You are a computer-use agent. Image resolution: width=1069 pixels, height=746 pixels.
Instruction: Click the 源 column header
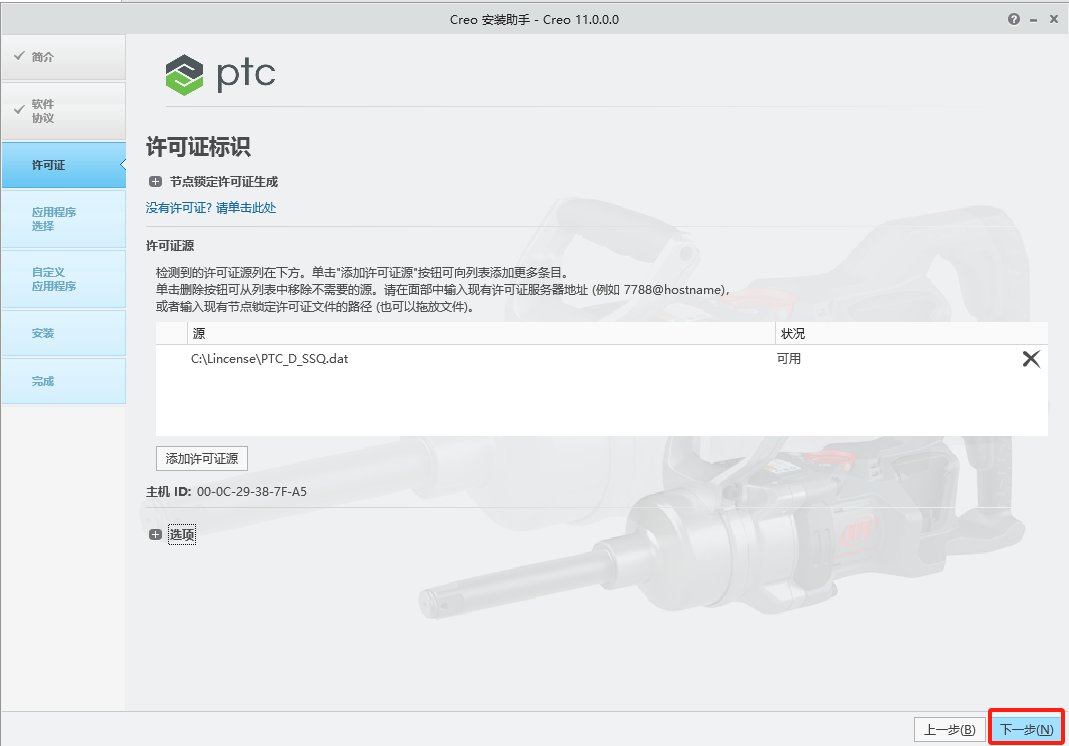[481, 333]
